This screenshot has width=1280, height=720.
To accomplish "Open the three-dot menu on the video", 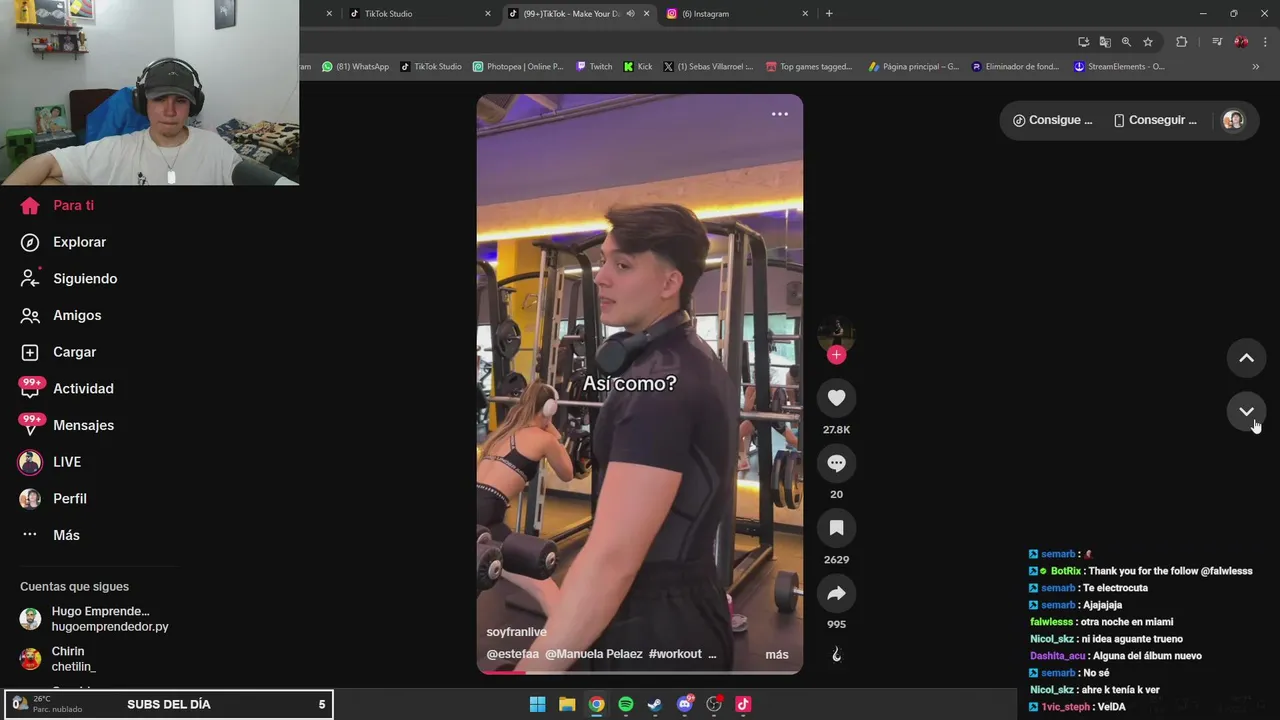I will (780, 114).
